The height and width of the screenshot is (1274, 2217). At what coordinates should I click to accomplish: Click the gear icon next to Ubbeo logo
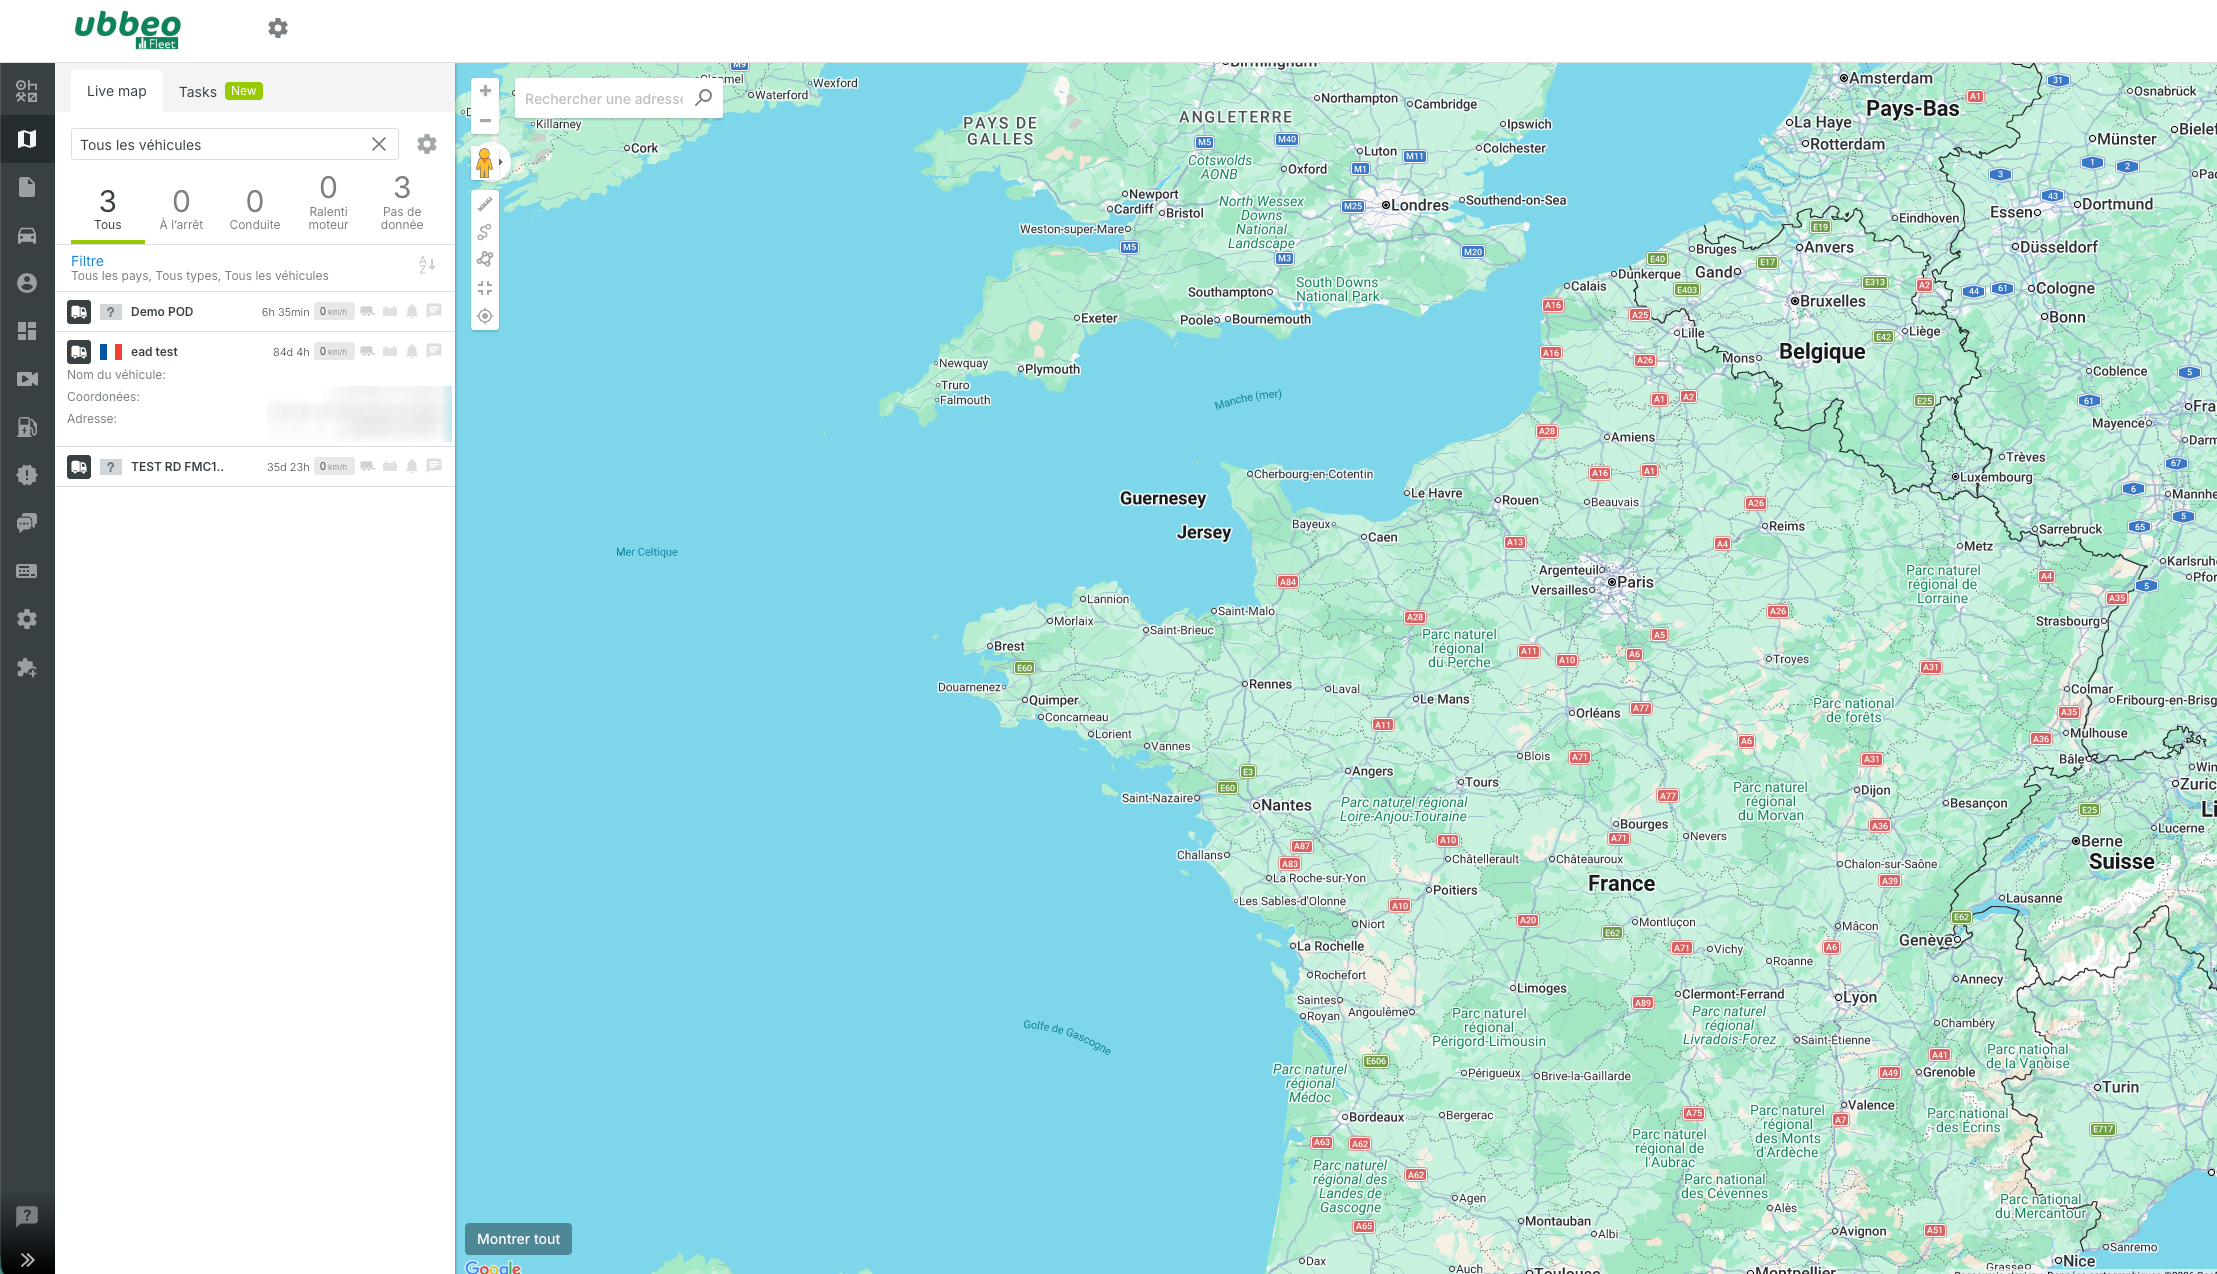coord(278,28)
